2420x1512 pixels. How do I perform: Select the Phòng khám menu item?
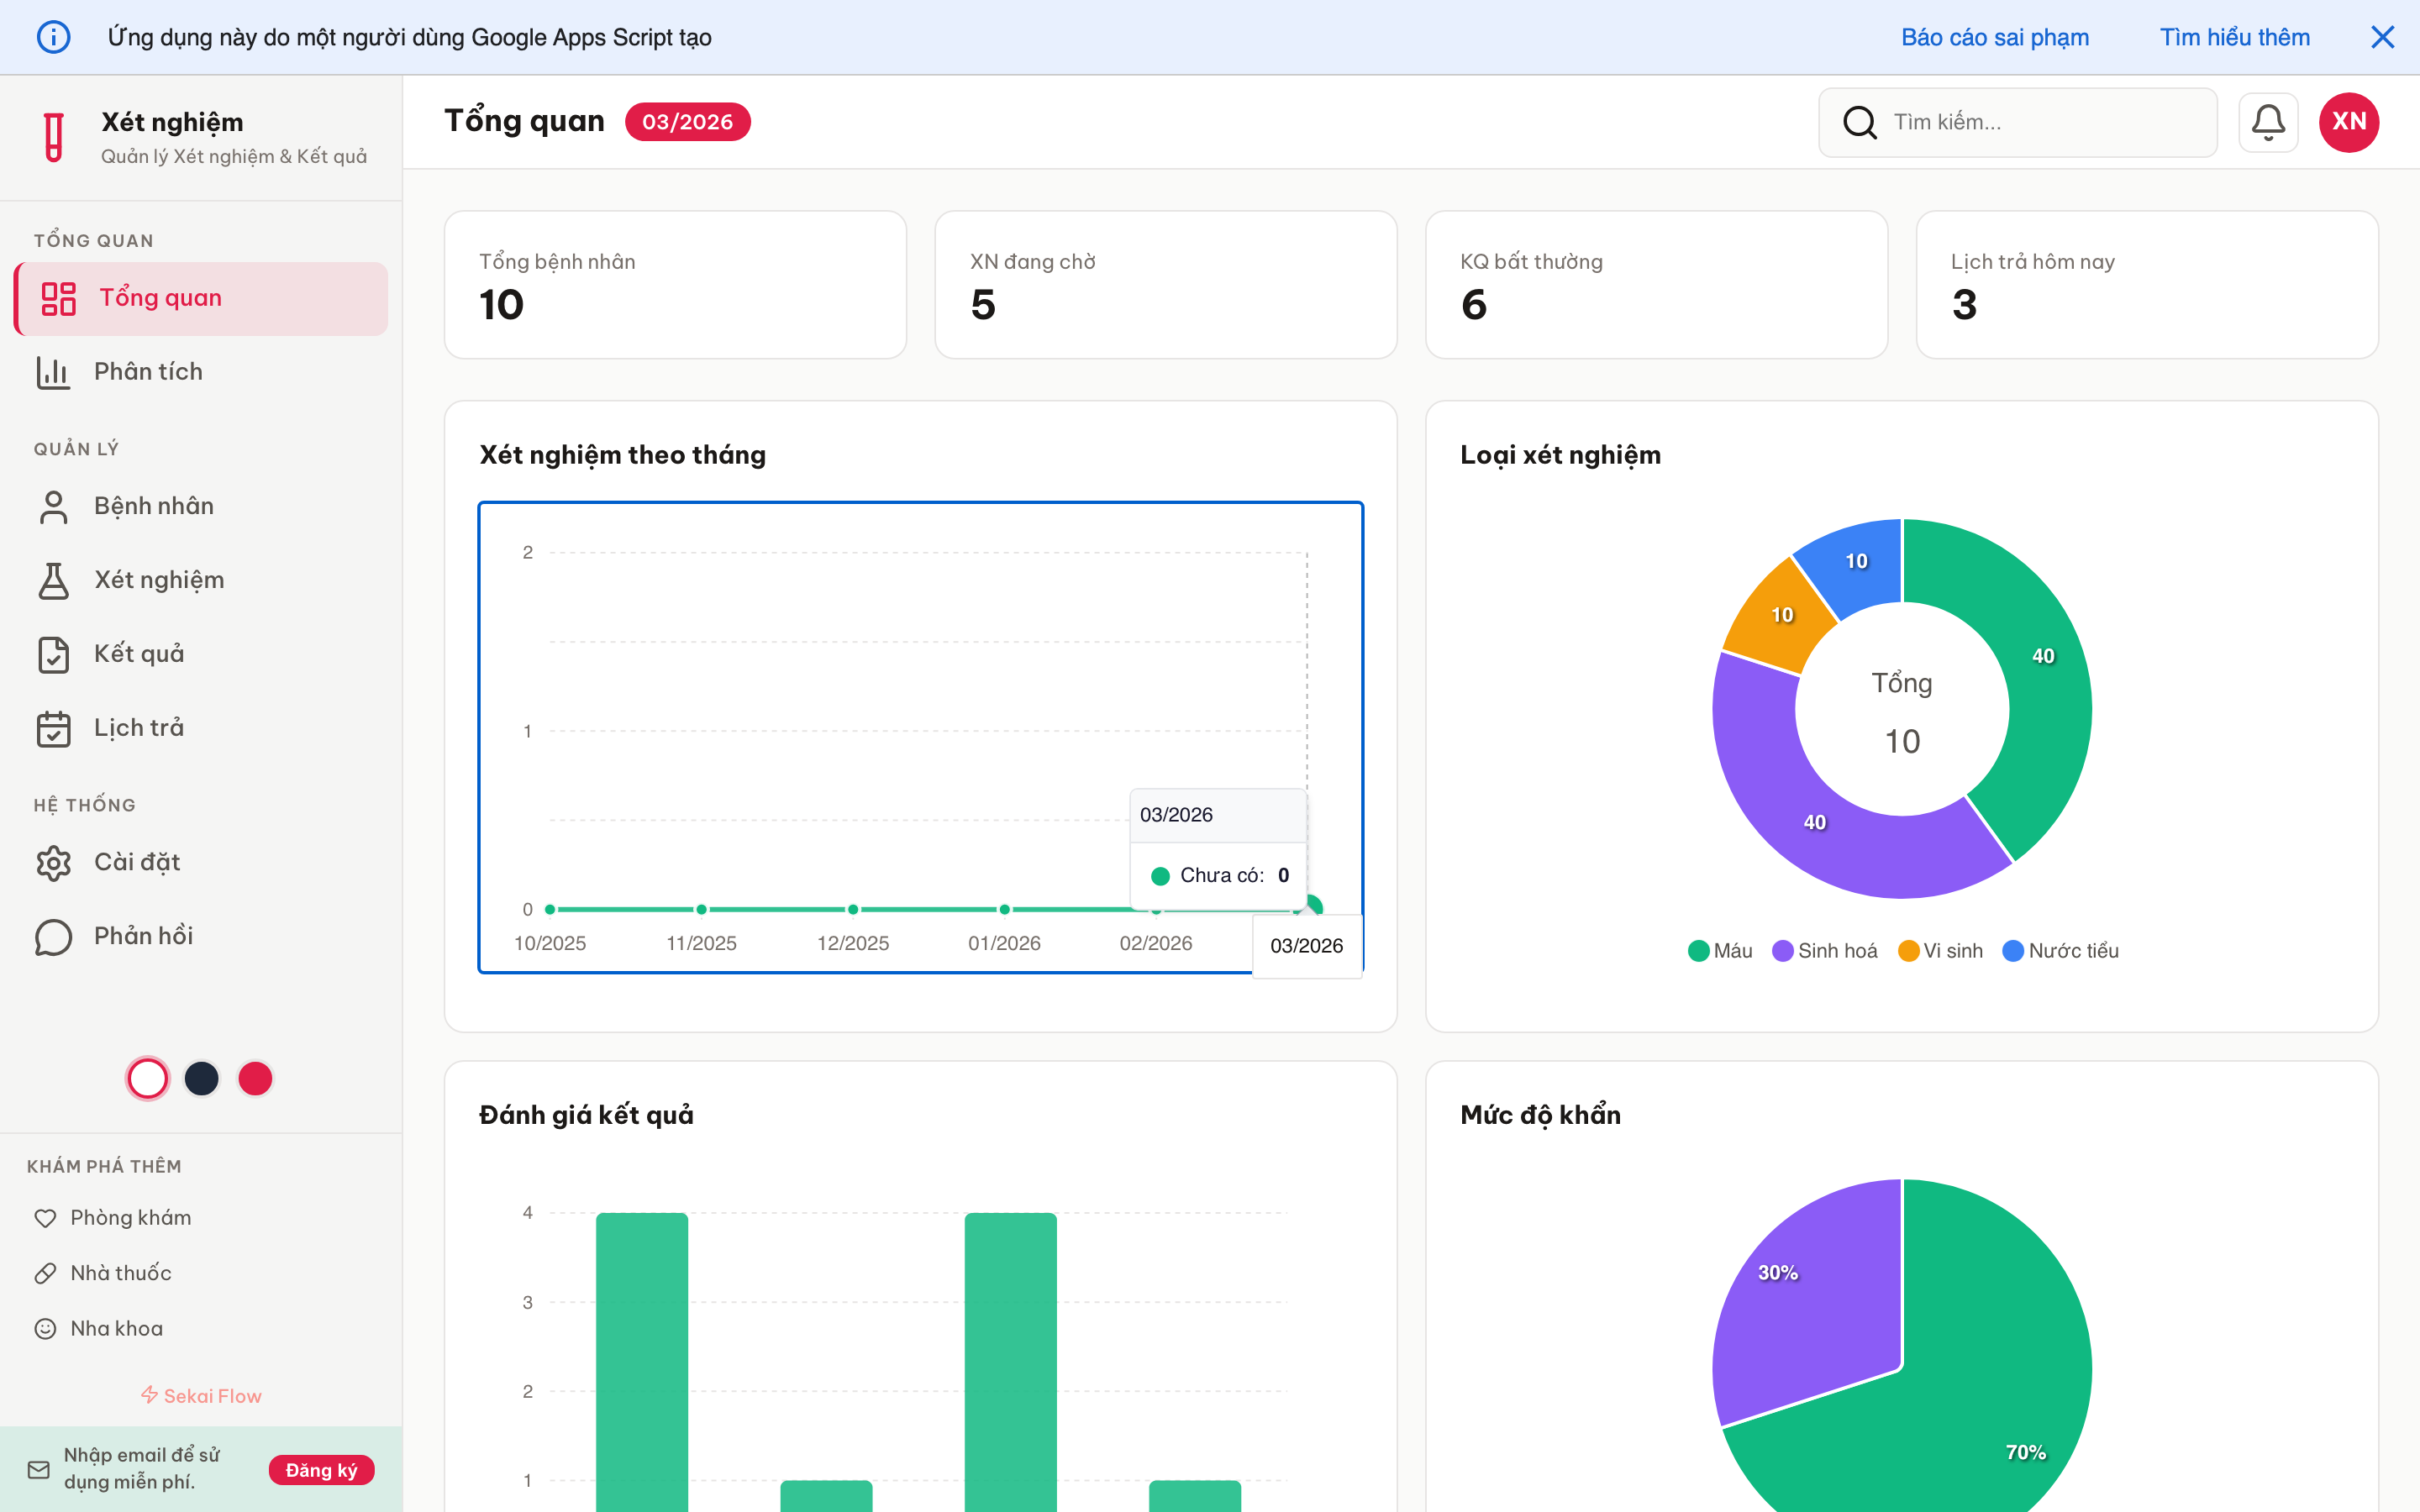tap(130, 1217)
